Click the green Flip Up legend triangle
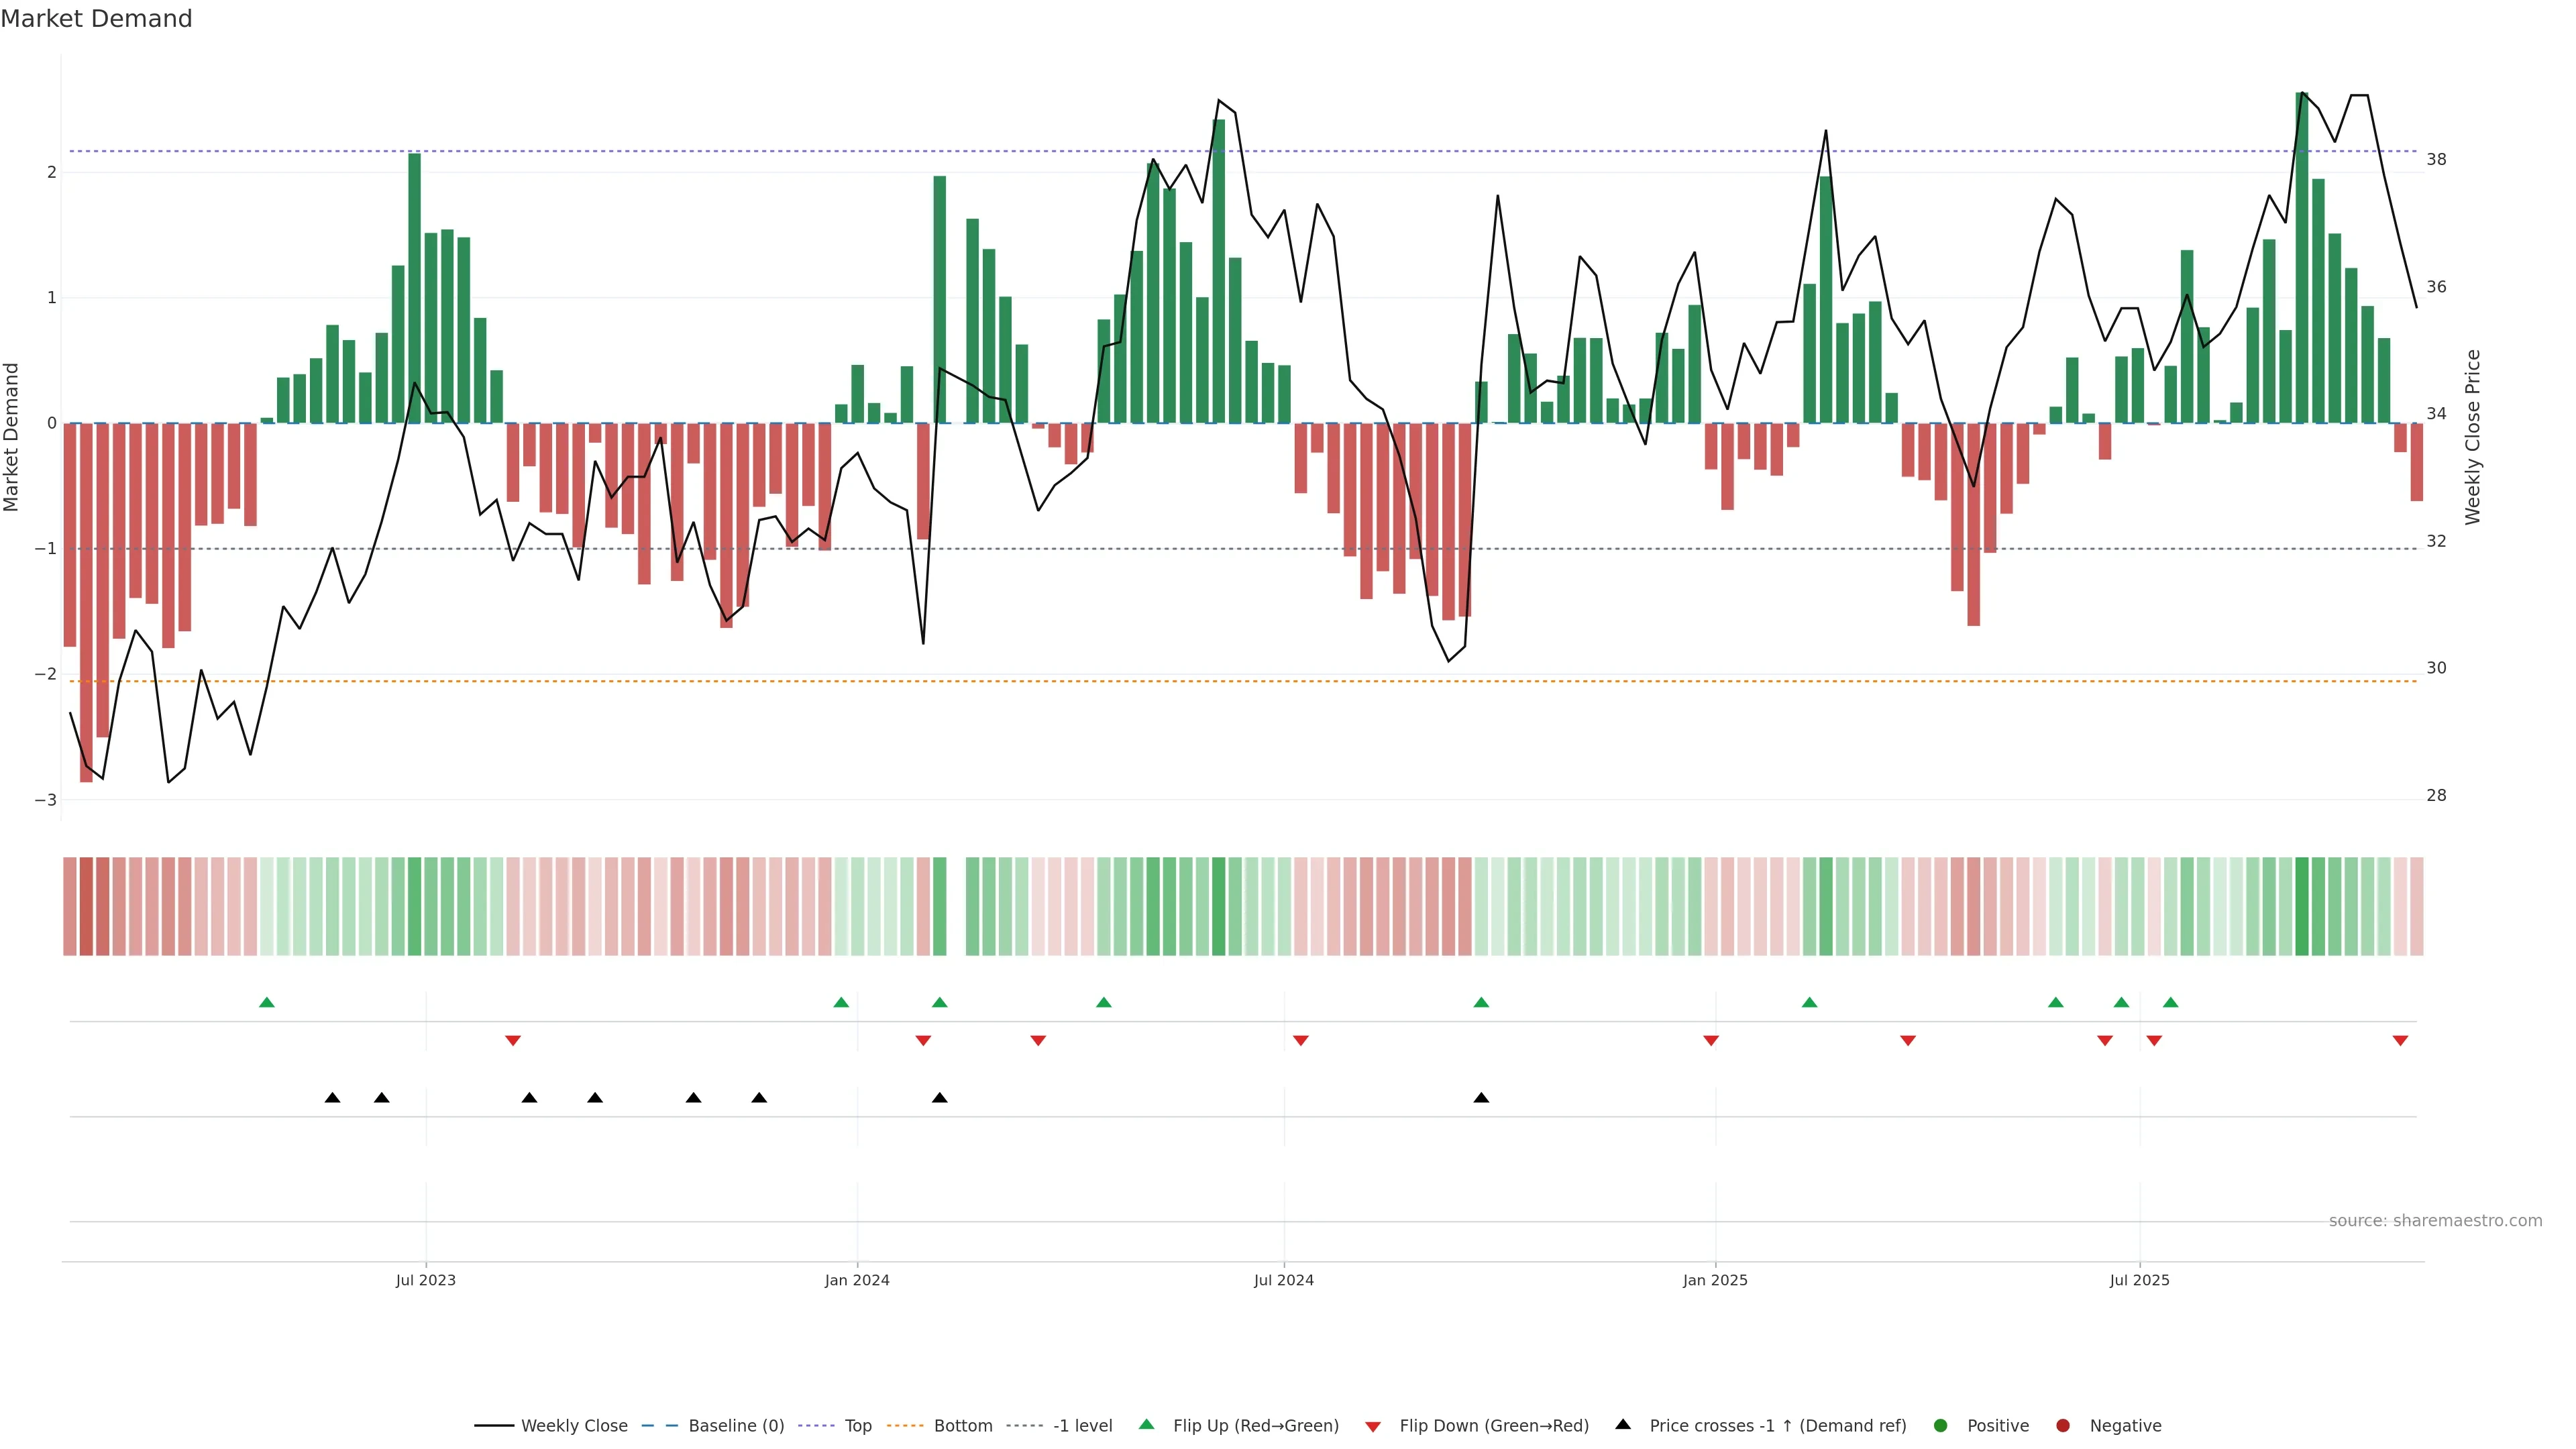This screenshot has height=1449, width=2576. tap(1147, 1424)
